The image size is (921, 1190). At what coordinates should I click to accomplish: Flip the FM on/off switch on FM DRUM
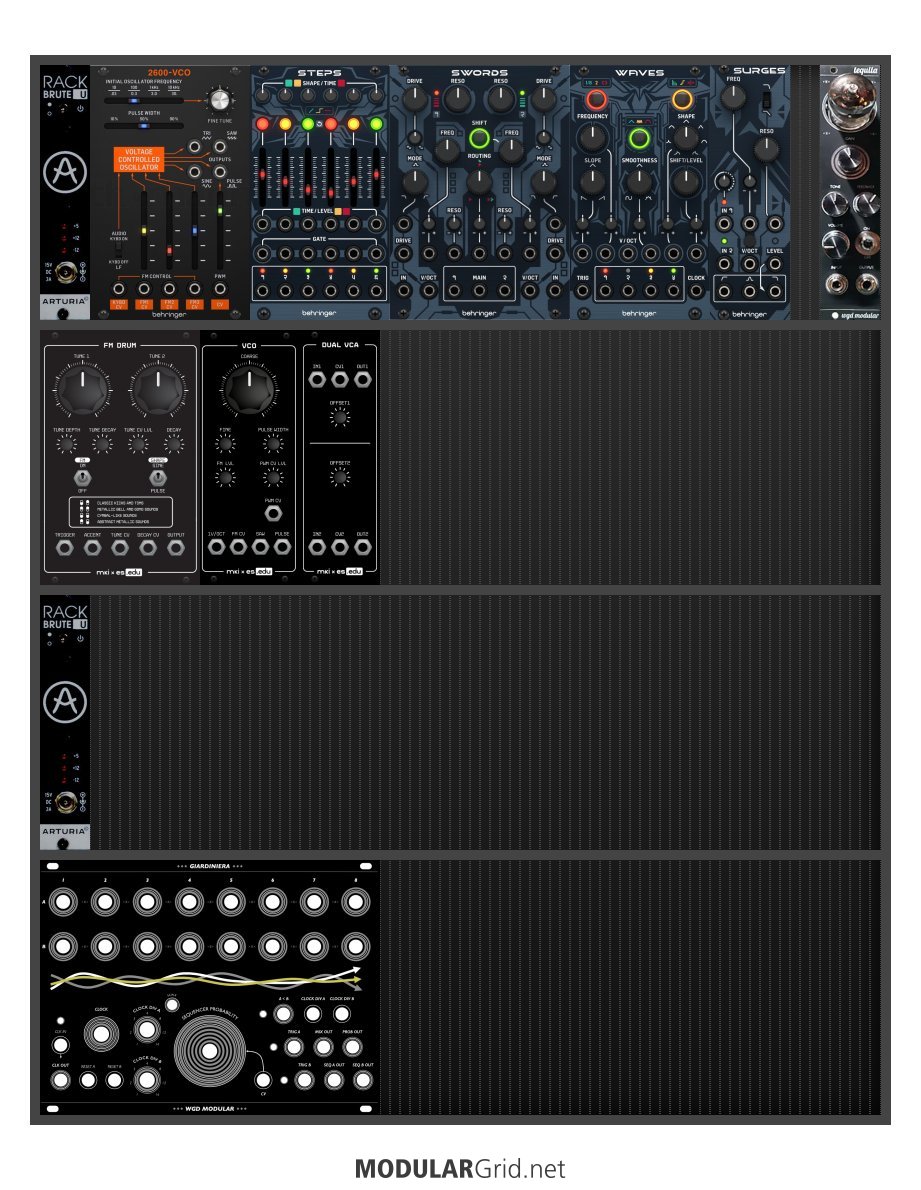tap(82, 477)
